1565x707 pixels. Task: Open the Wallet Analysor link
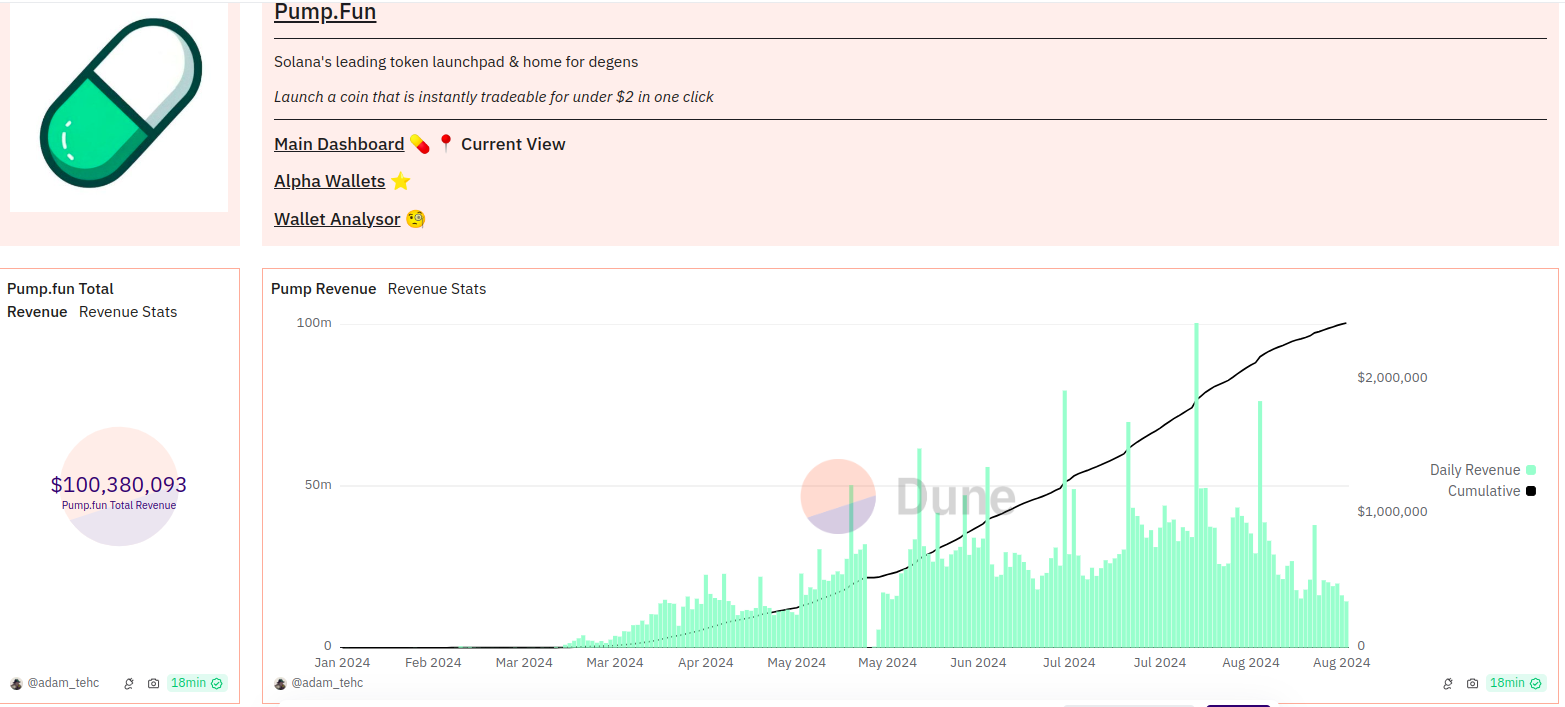[337, 218]
